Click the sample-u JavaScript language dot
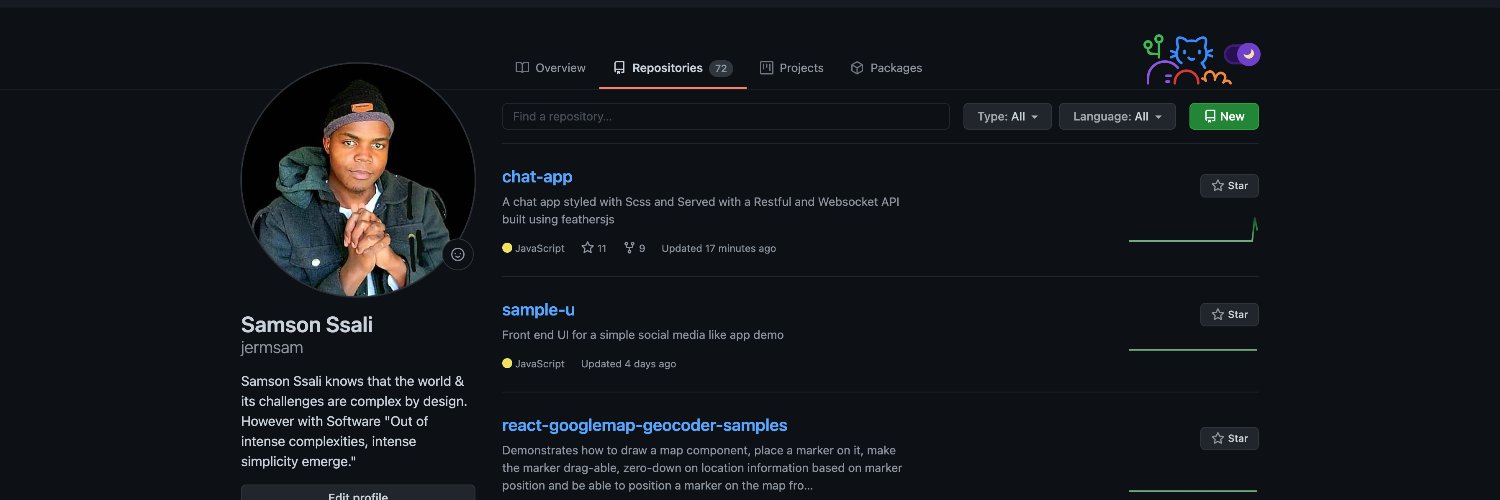The height and width of the screenshot is (500, 1500). pos(507,364)
